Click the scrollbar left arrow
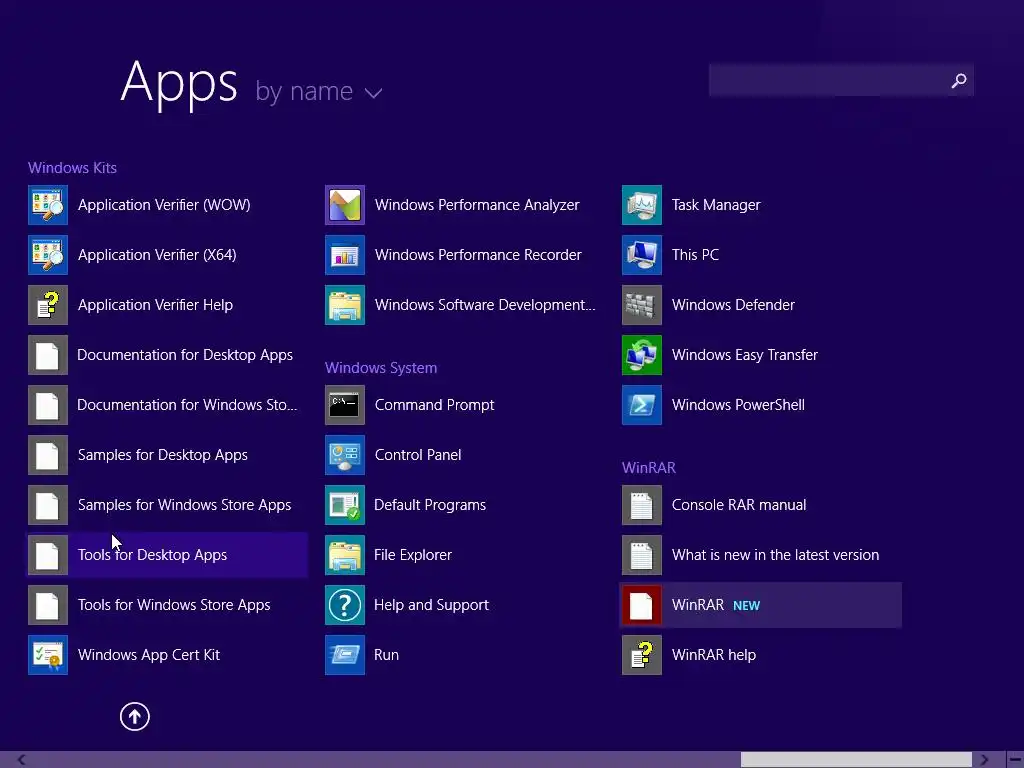Viewport: 1024px width, 768px height. [x=21, y=760]
